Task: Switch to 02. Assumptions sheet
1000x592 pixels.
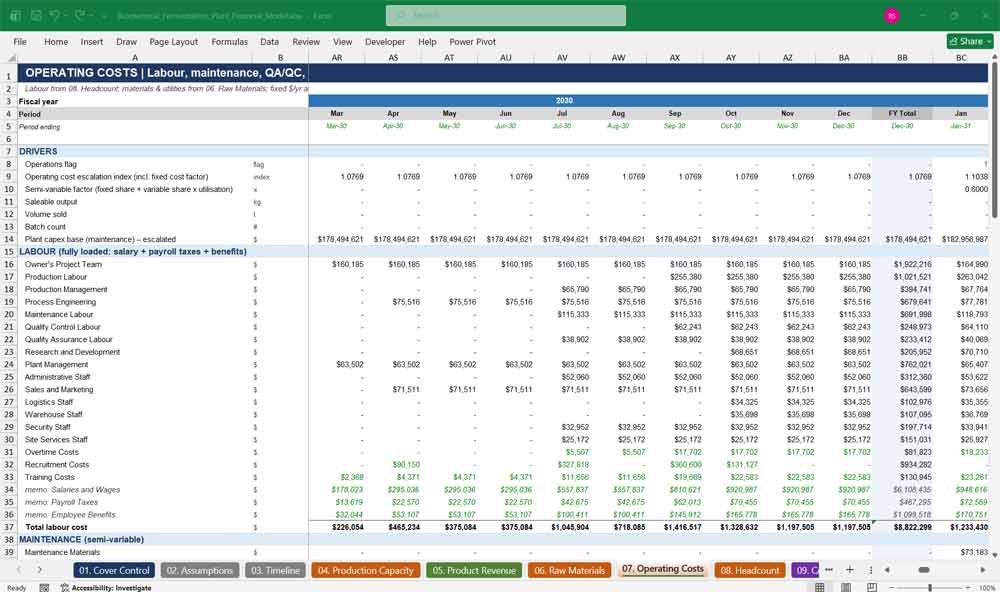Action: pos(200,570)
